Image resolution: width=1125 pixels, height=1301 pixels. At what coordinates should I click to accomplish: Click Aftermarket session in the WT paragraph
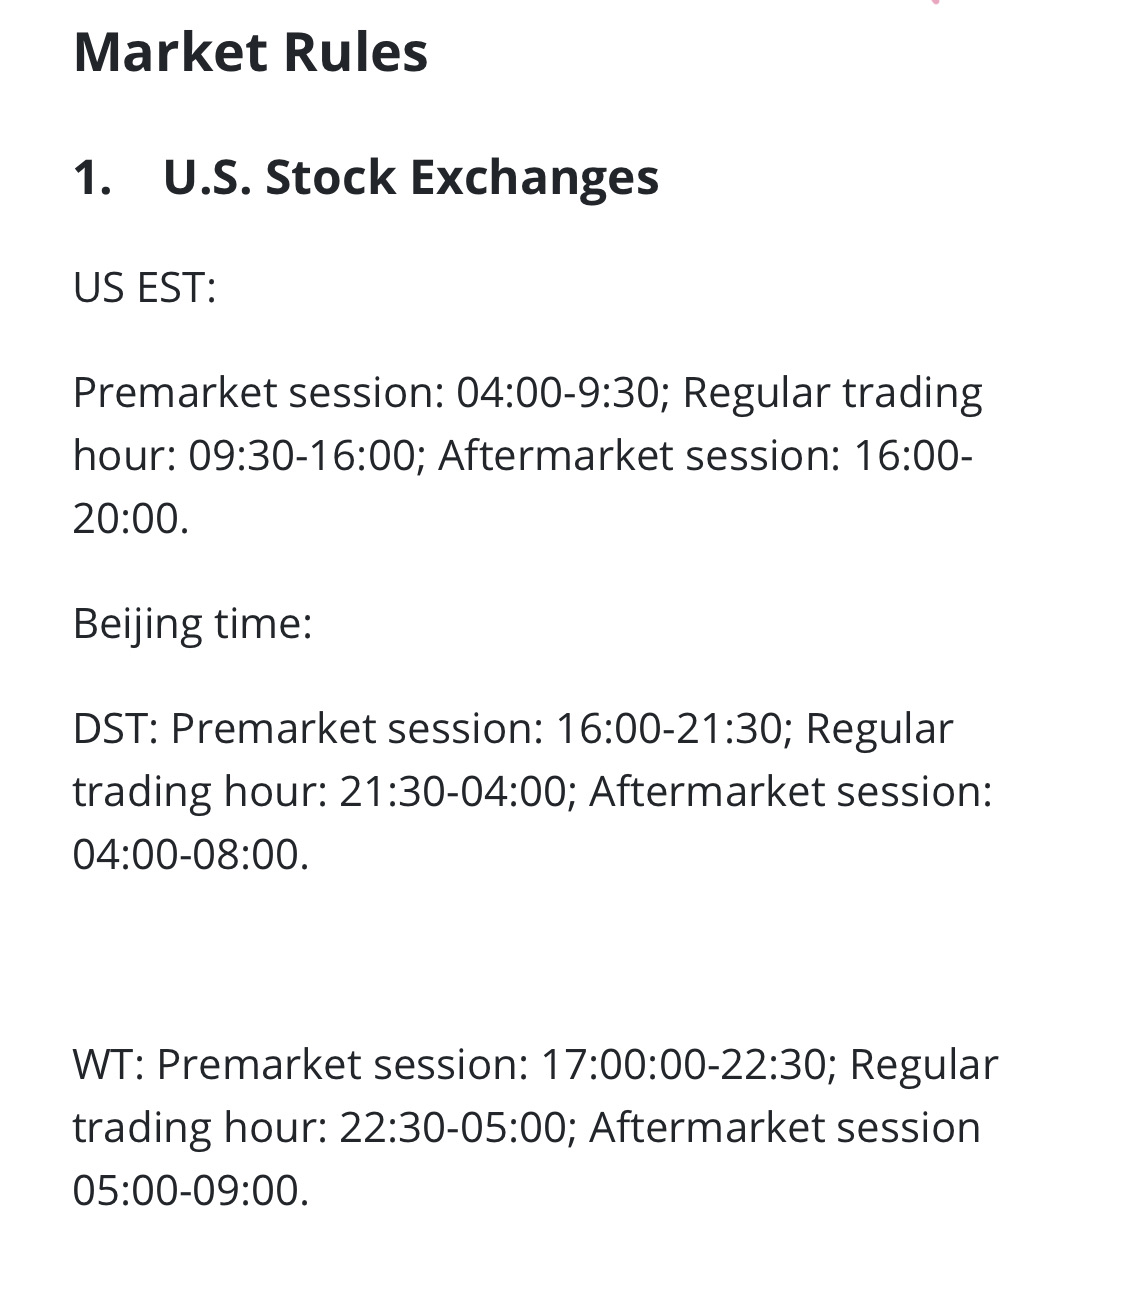(785, 1128)
